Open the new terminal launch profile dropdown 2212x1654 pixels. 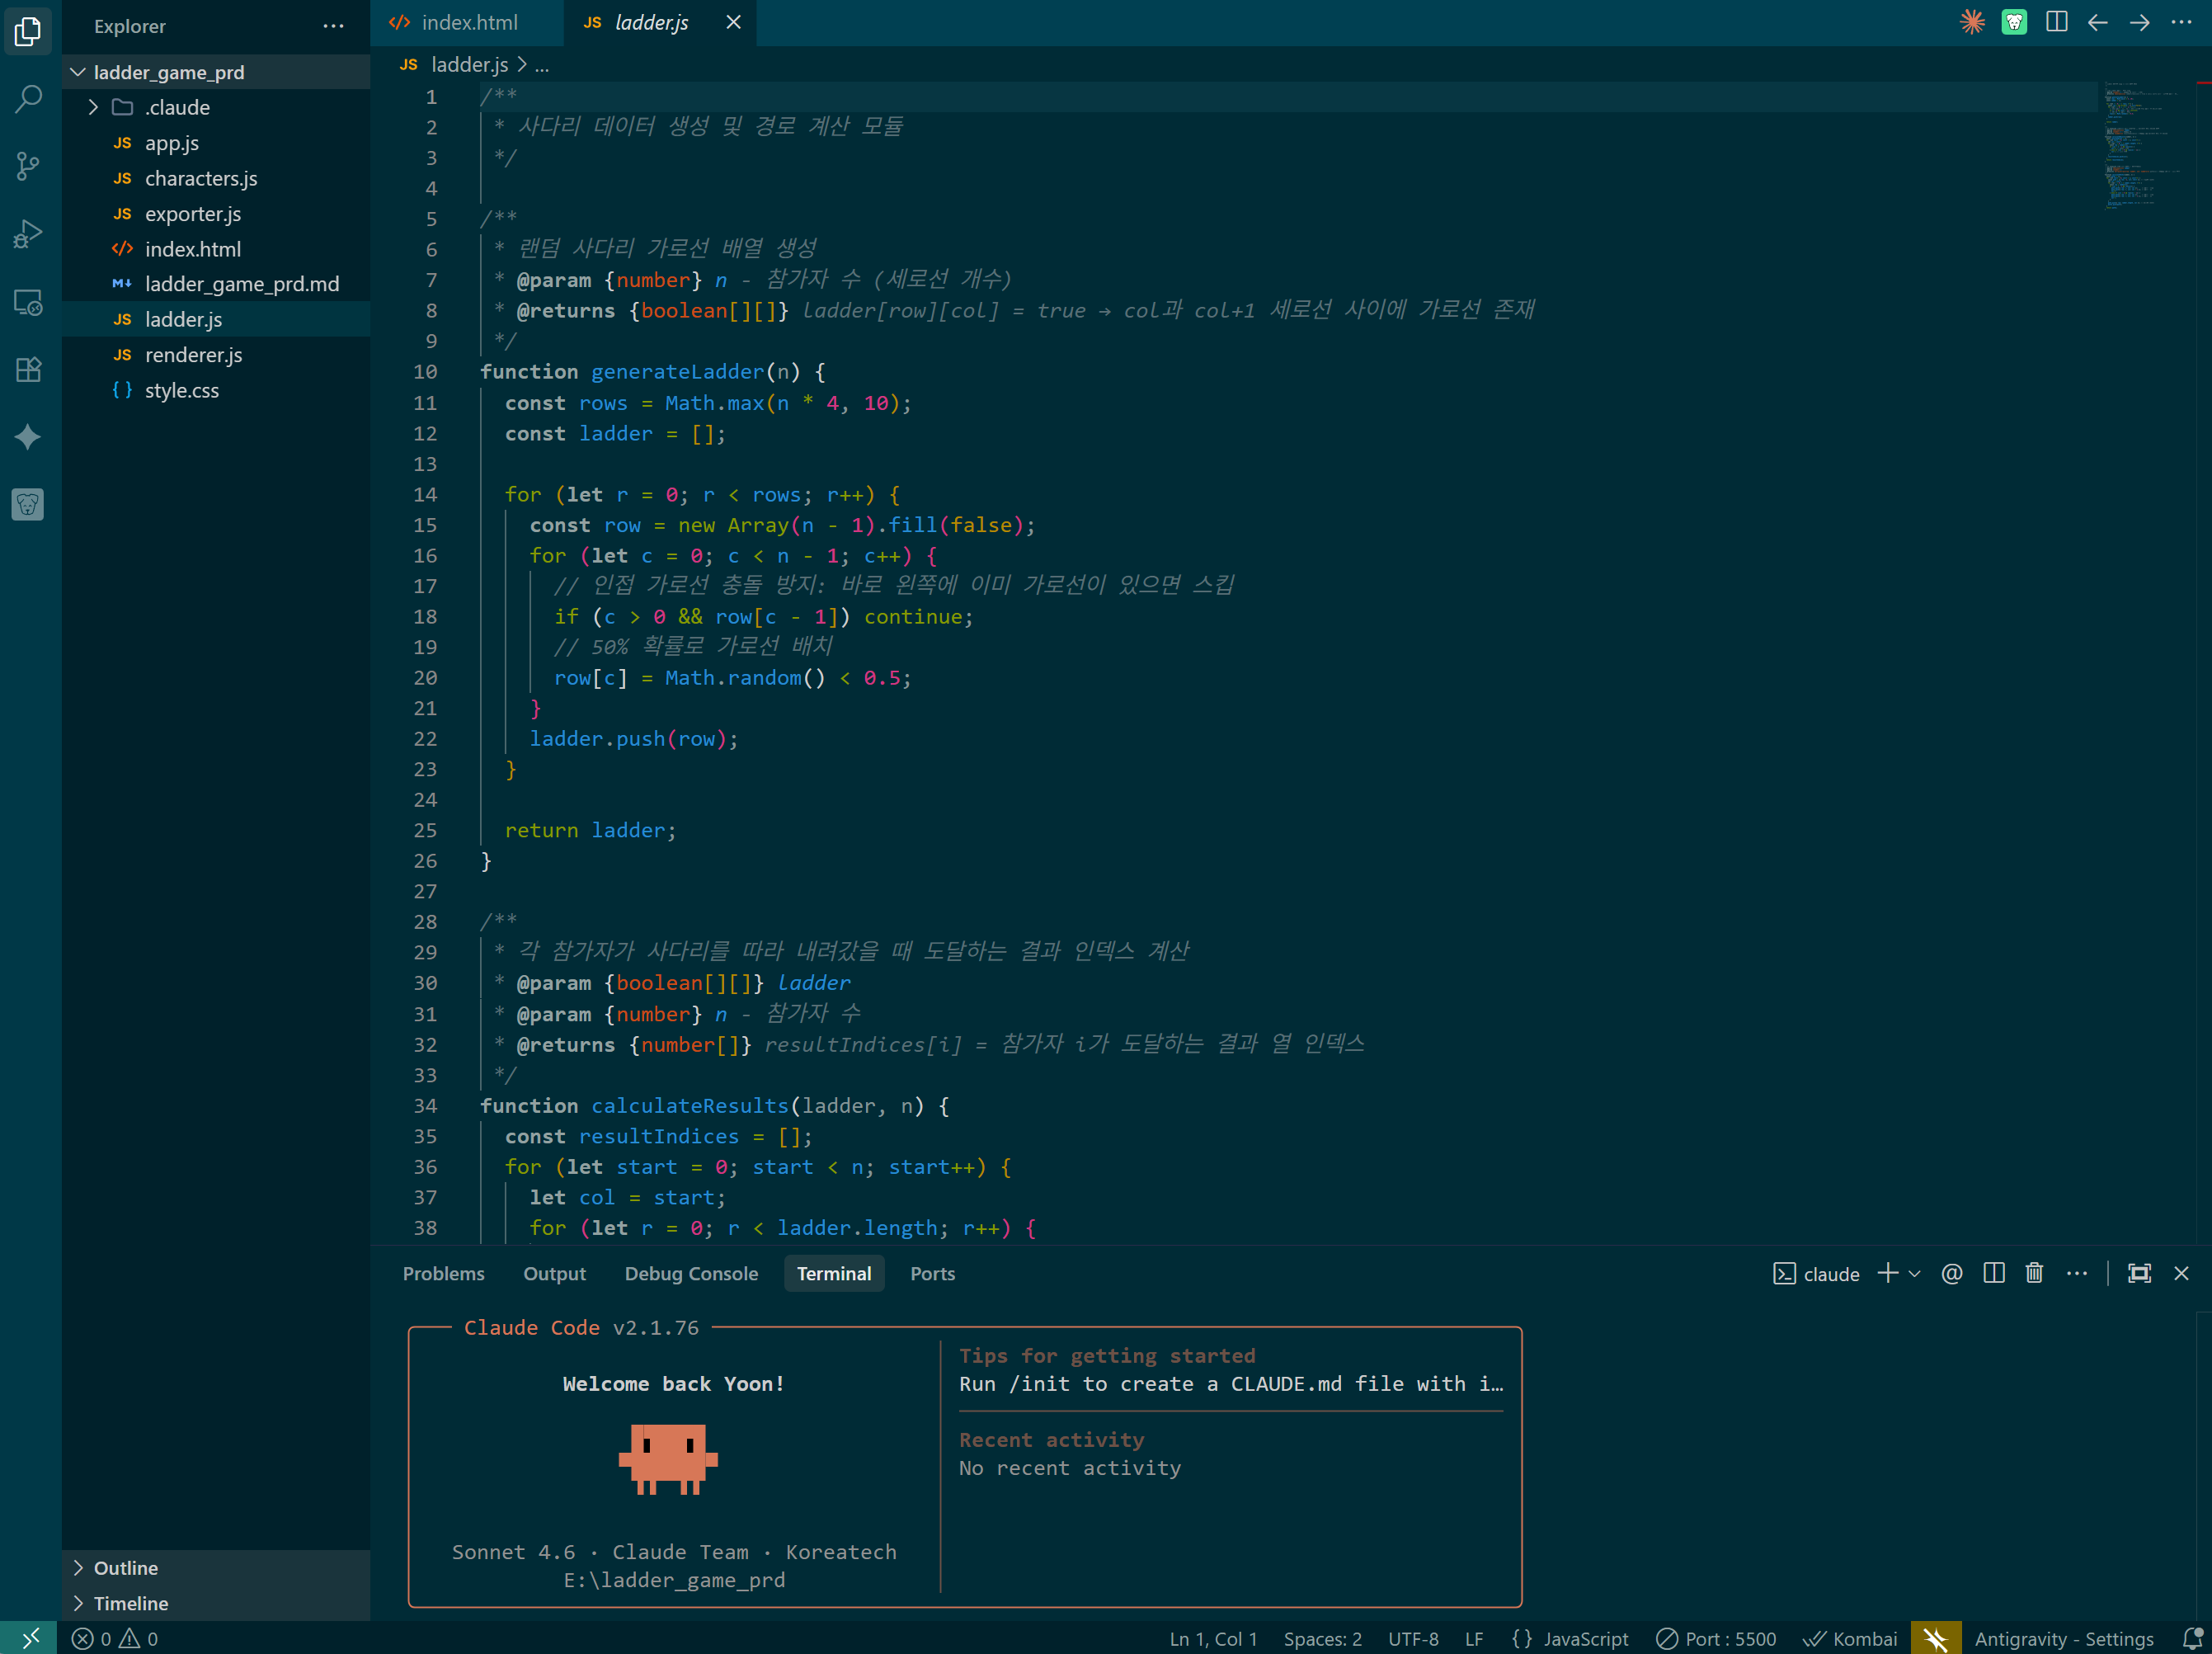1915,1273
